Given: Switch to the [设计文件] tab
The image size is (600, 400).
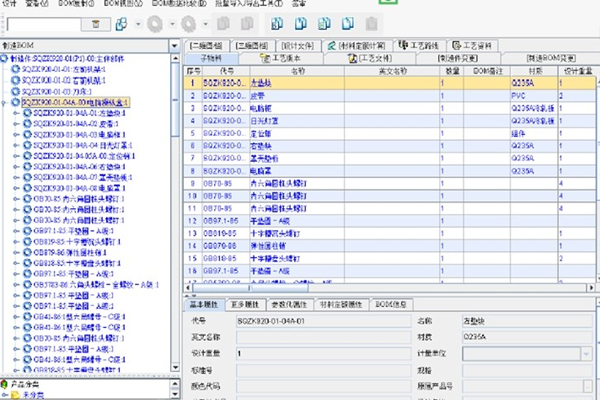Looking at the screenshot, I should pyautogui.click(x=297, y=46).
